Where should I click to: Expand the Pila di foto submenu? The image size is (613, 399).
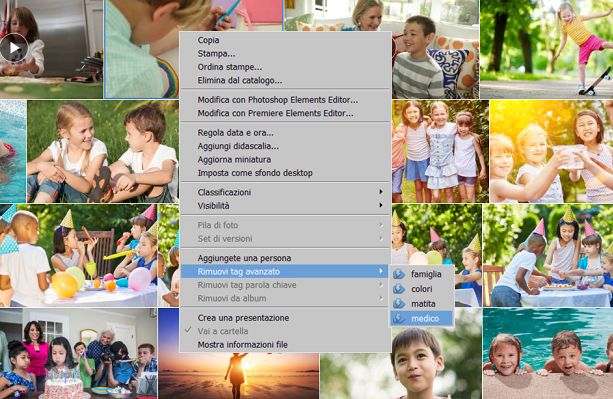click(x=285, y=225)
